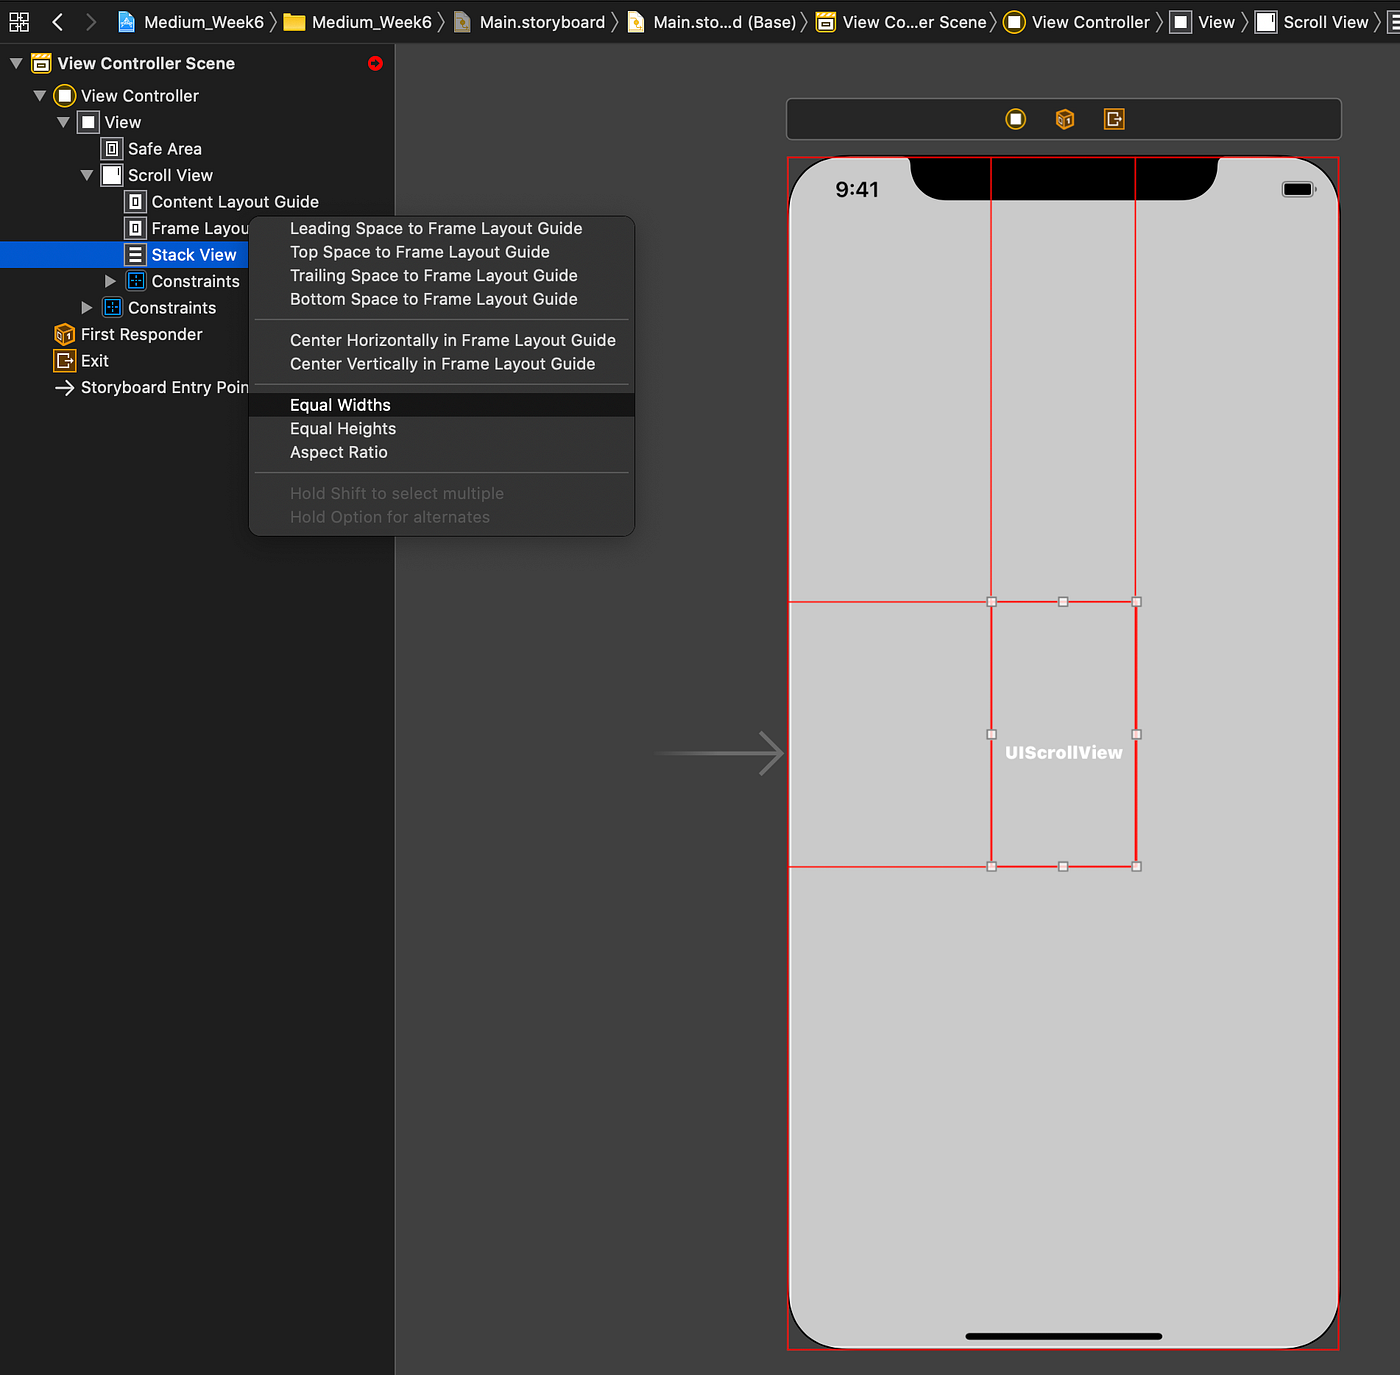Image resolution: width=1400 pixels, height=1375 pixels.
Task: Click the red error badge on View Controller Scene
Action: point(375,63)
